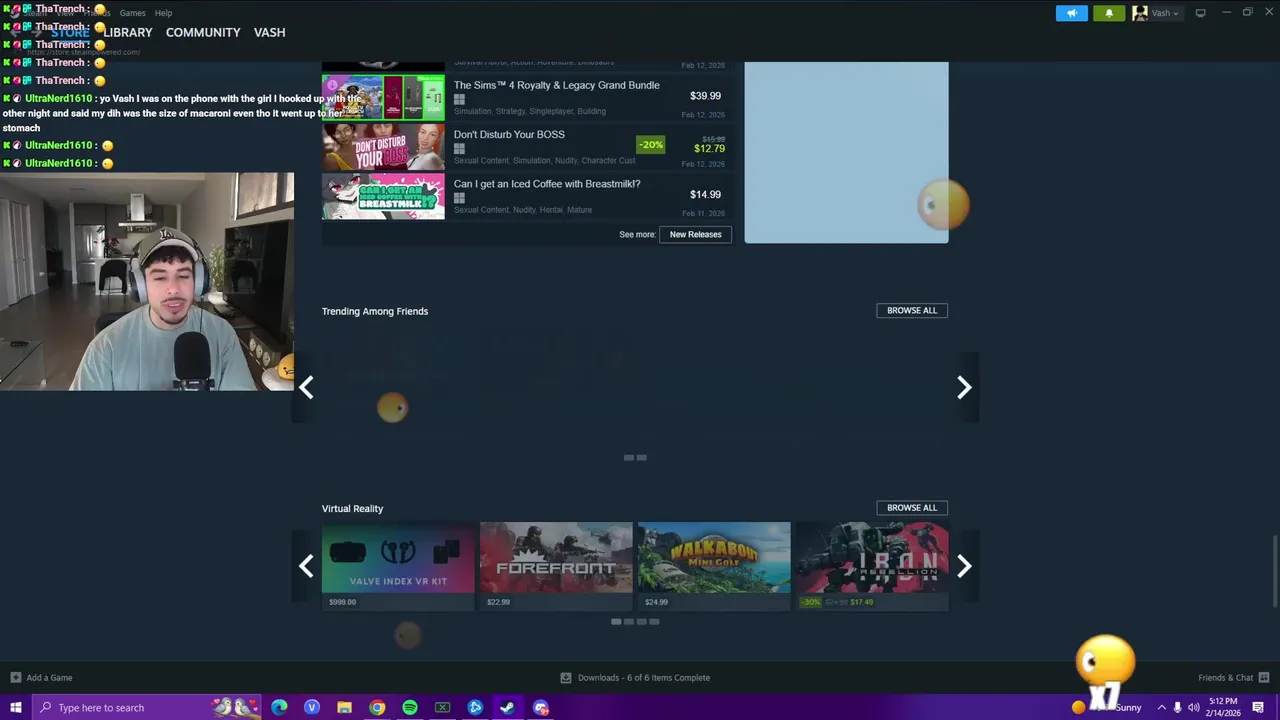
Task: Open the purple V app in taskbar
Action: point(312,707)
